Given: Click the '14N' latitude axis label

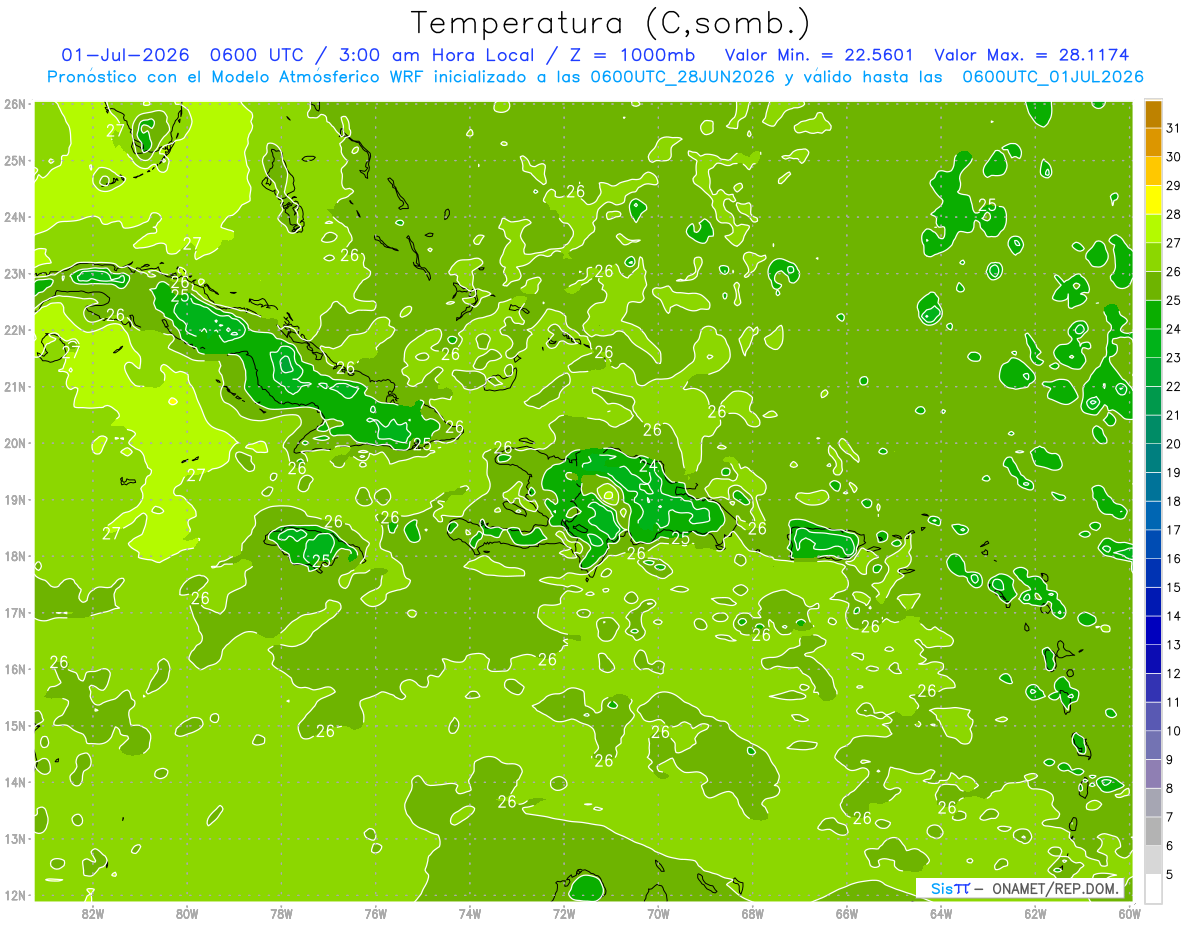Looking at the screenshot, I should coord(14,782).
